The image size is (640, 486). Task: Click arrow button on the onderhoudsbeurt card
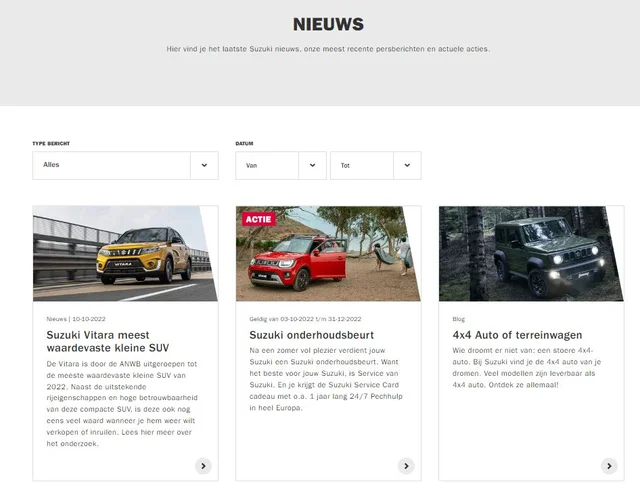click(406, 466)
